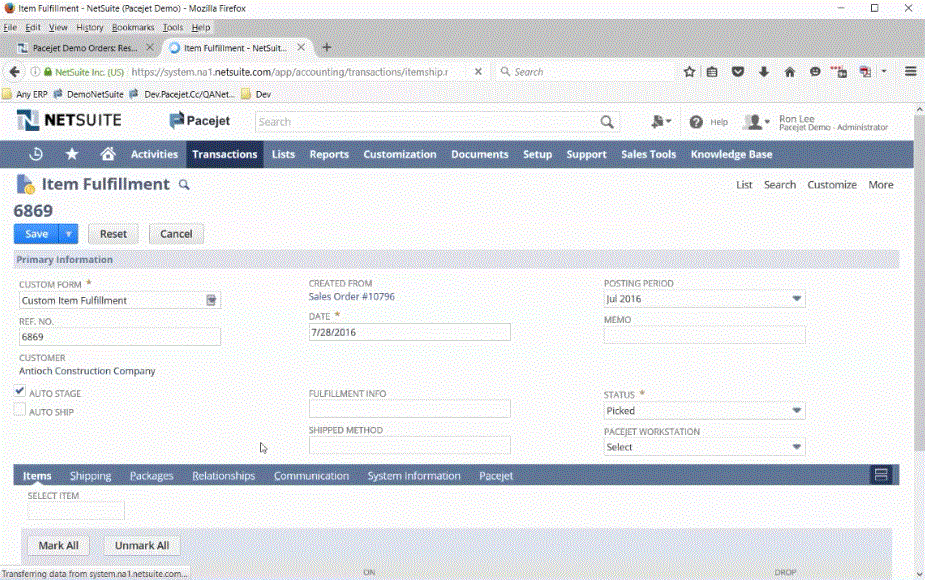
Task: Click the Memo input field
Action: coord(704,335)
